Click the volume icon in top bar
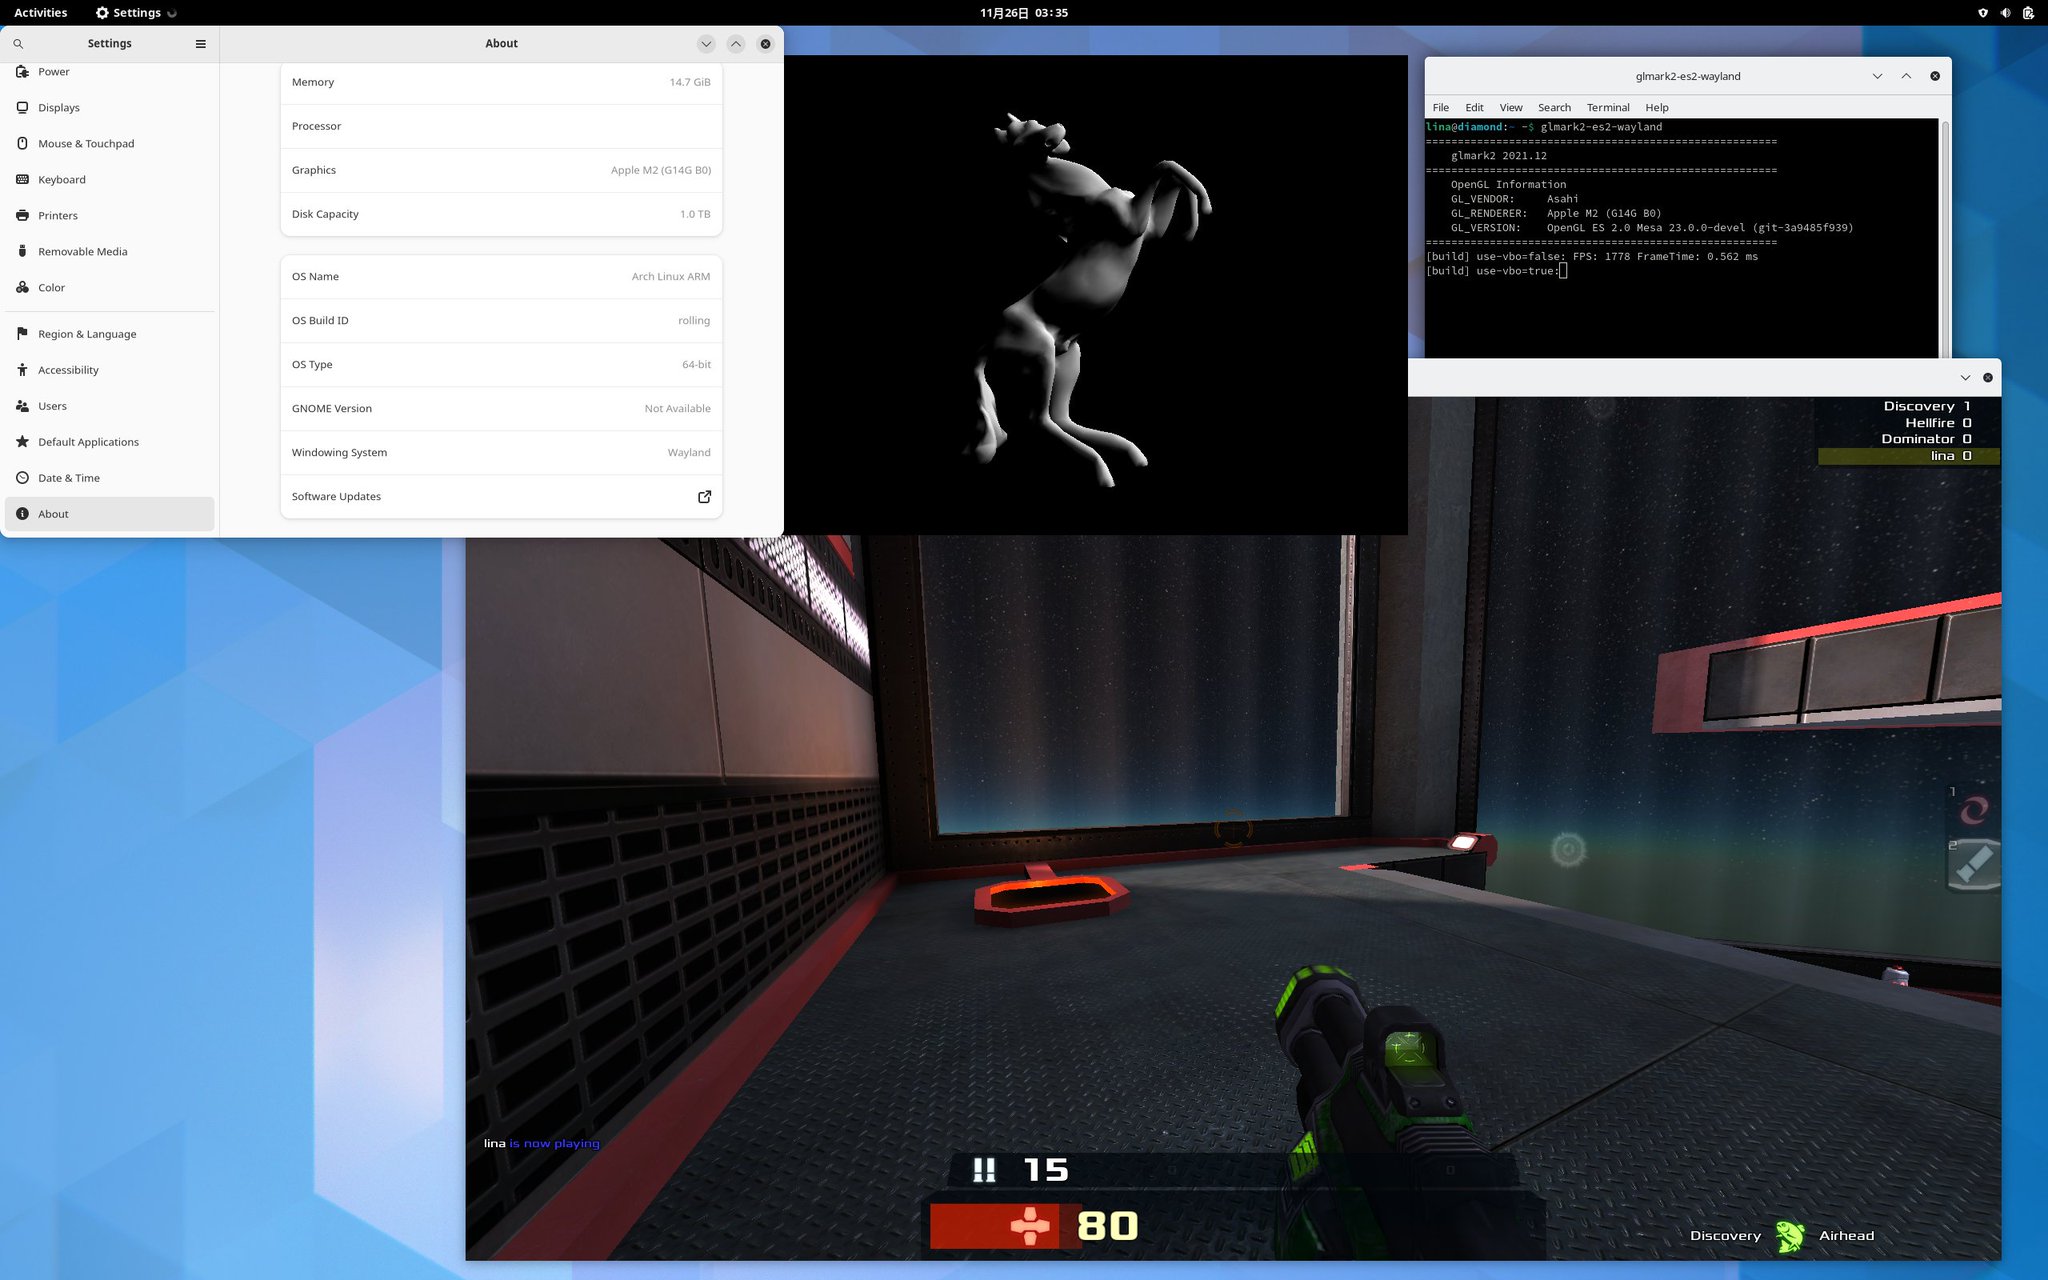Screen dimensions: 2048x1280 tap(2005, 13)
